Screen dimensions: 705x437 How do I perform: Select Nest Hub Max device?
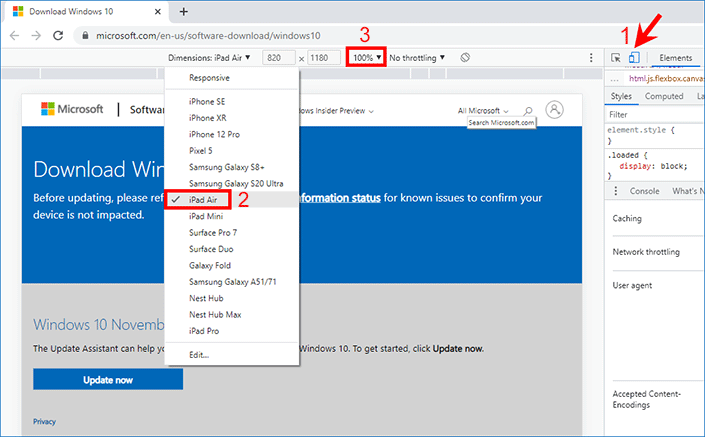click(x=232, y=315)
